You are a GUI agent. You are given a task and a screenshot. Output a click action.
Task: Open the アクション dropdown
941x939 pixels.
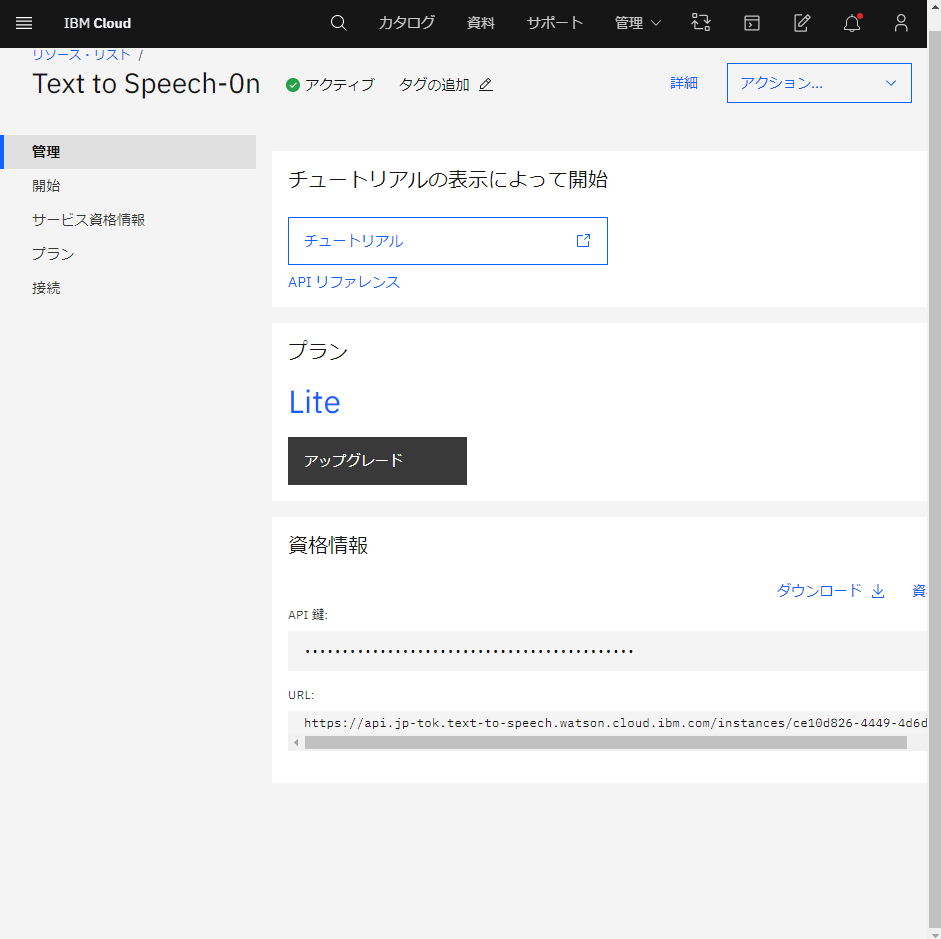[819, 83]
